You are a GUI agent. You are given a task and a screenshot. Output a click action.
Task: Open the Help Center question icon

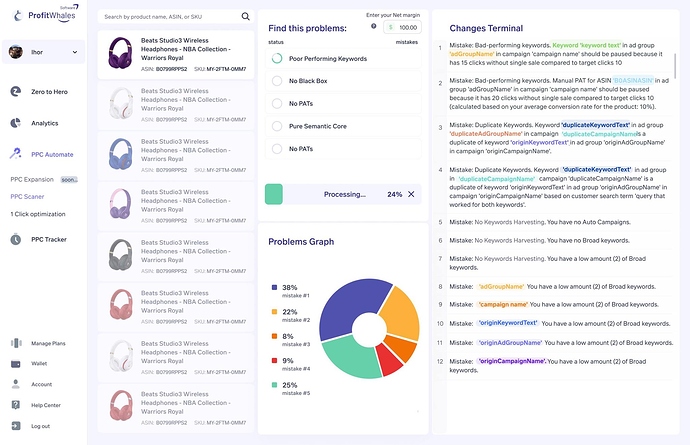tap(16, 405)
